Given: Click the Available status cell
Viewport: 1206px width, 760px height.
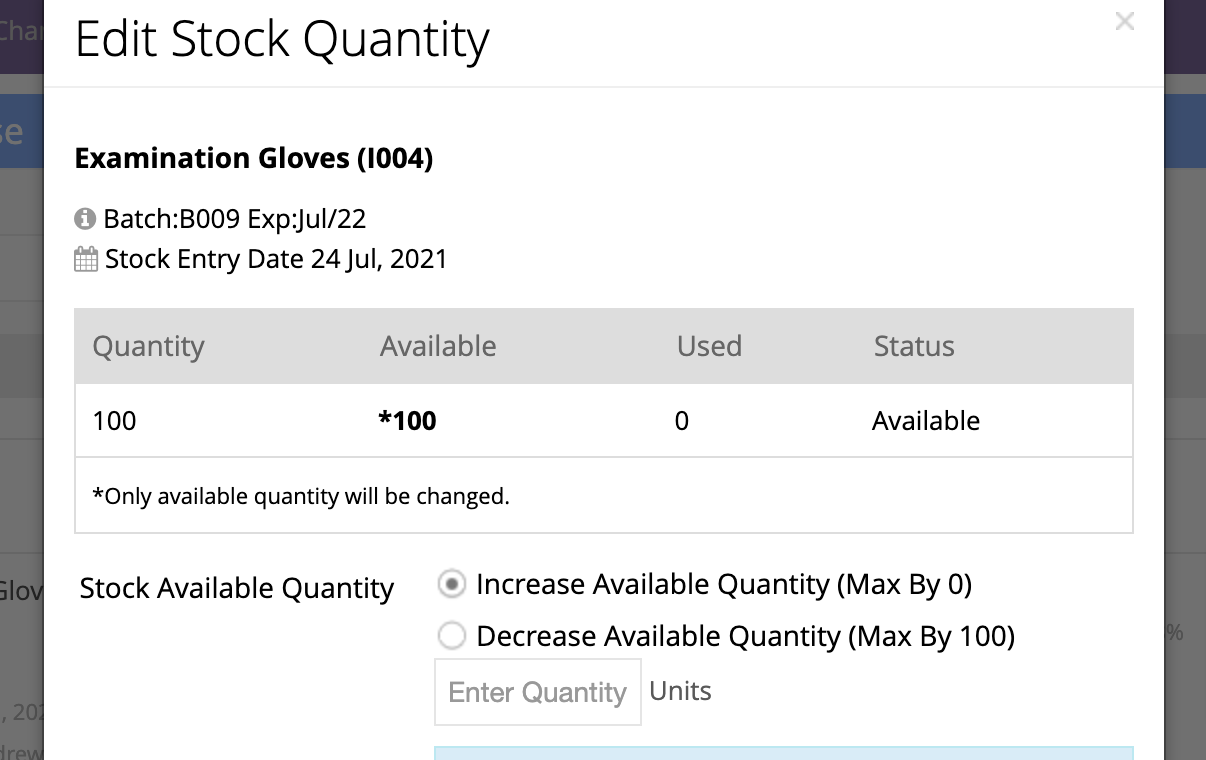Looking at the screenshot, I should [x=926, y=421].
